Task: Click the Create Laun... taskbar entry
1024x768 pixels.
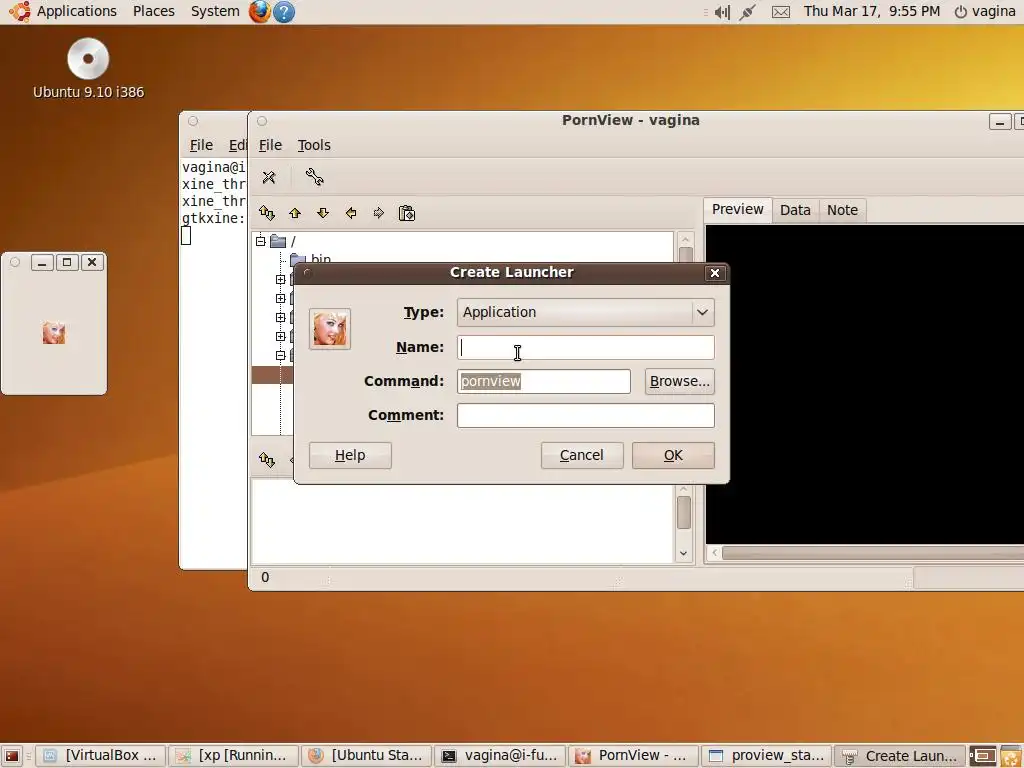Action: pyautogui.click(x=899, y=756)
